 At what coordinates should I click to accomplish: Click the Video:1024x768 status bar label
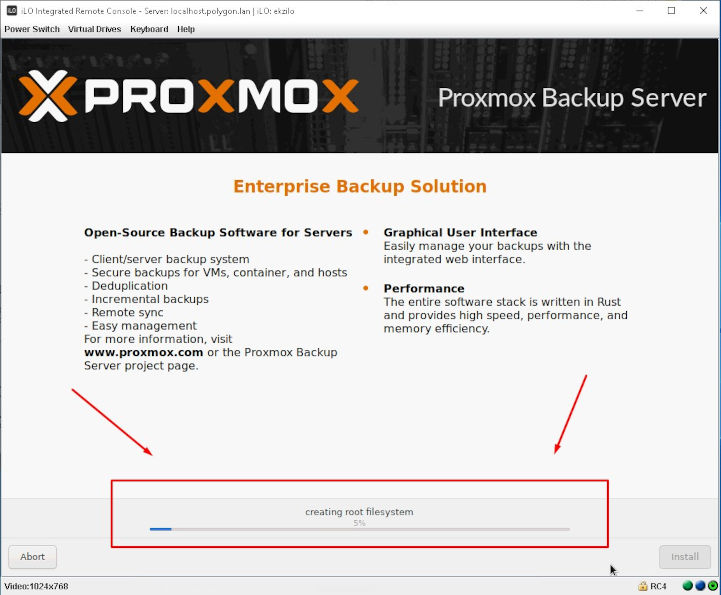point(36,586)
